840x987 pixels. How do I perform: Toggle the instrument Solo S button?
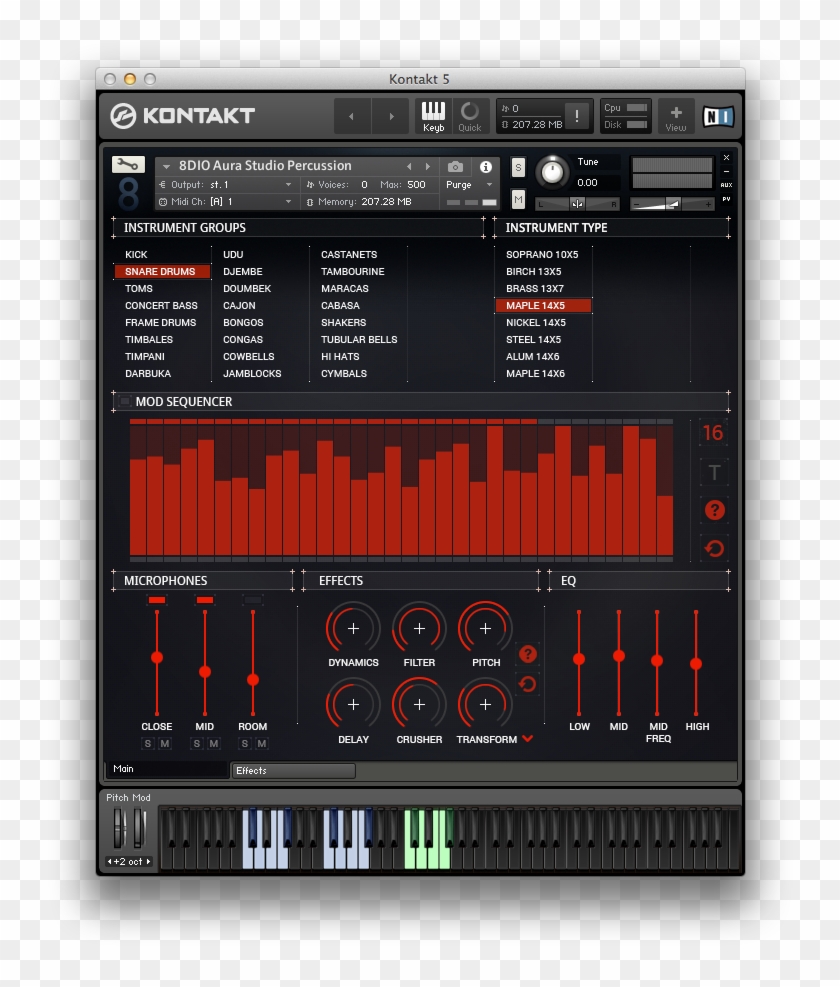click(x=518, y=167)
